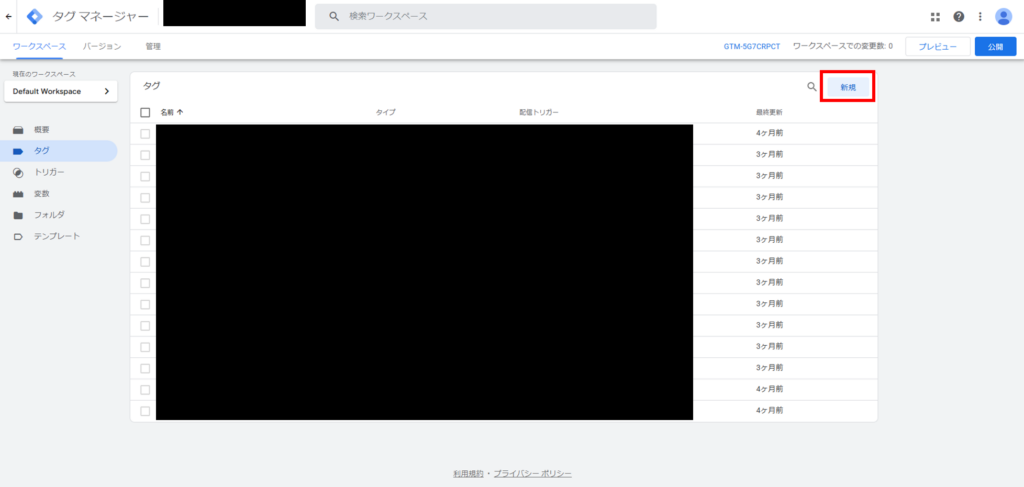Open the Google apps grid

[x=935, y=17]
